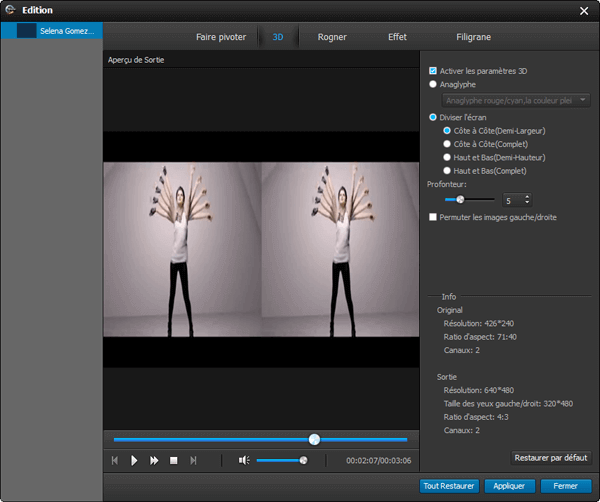Increase Profondeur with the up arrow
This screenshot has height=502, width=600.
(527, 196)
